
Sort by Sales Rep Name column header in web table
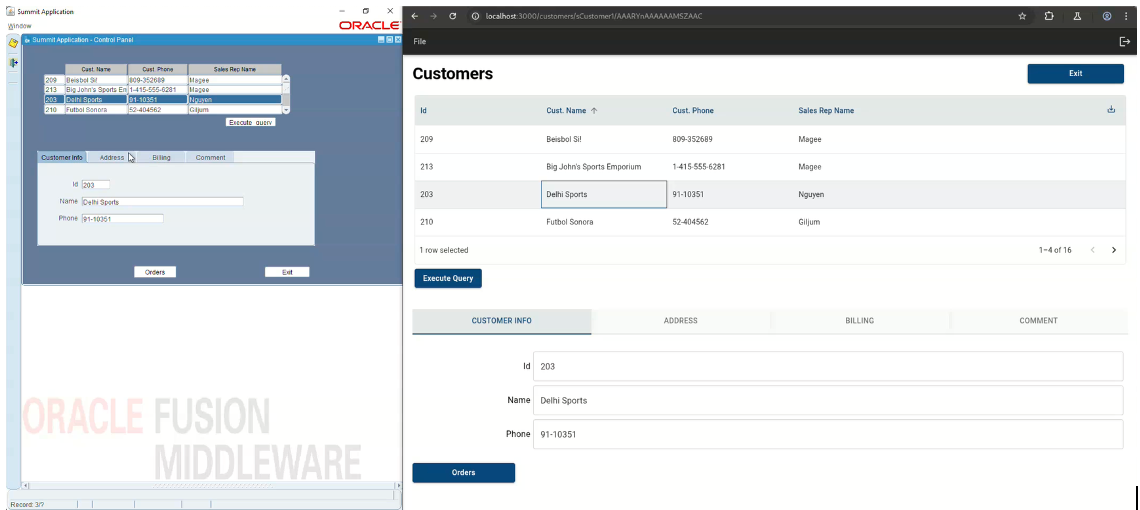[826, 111]
